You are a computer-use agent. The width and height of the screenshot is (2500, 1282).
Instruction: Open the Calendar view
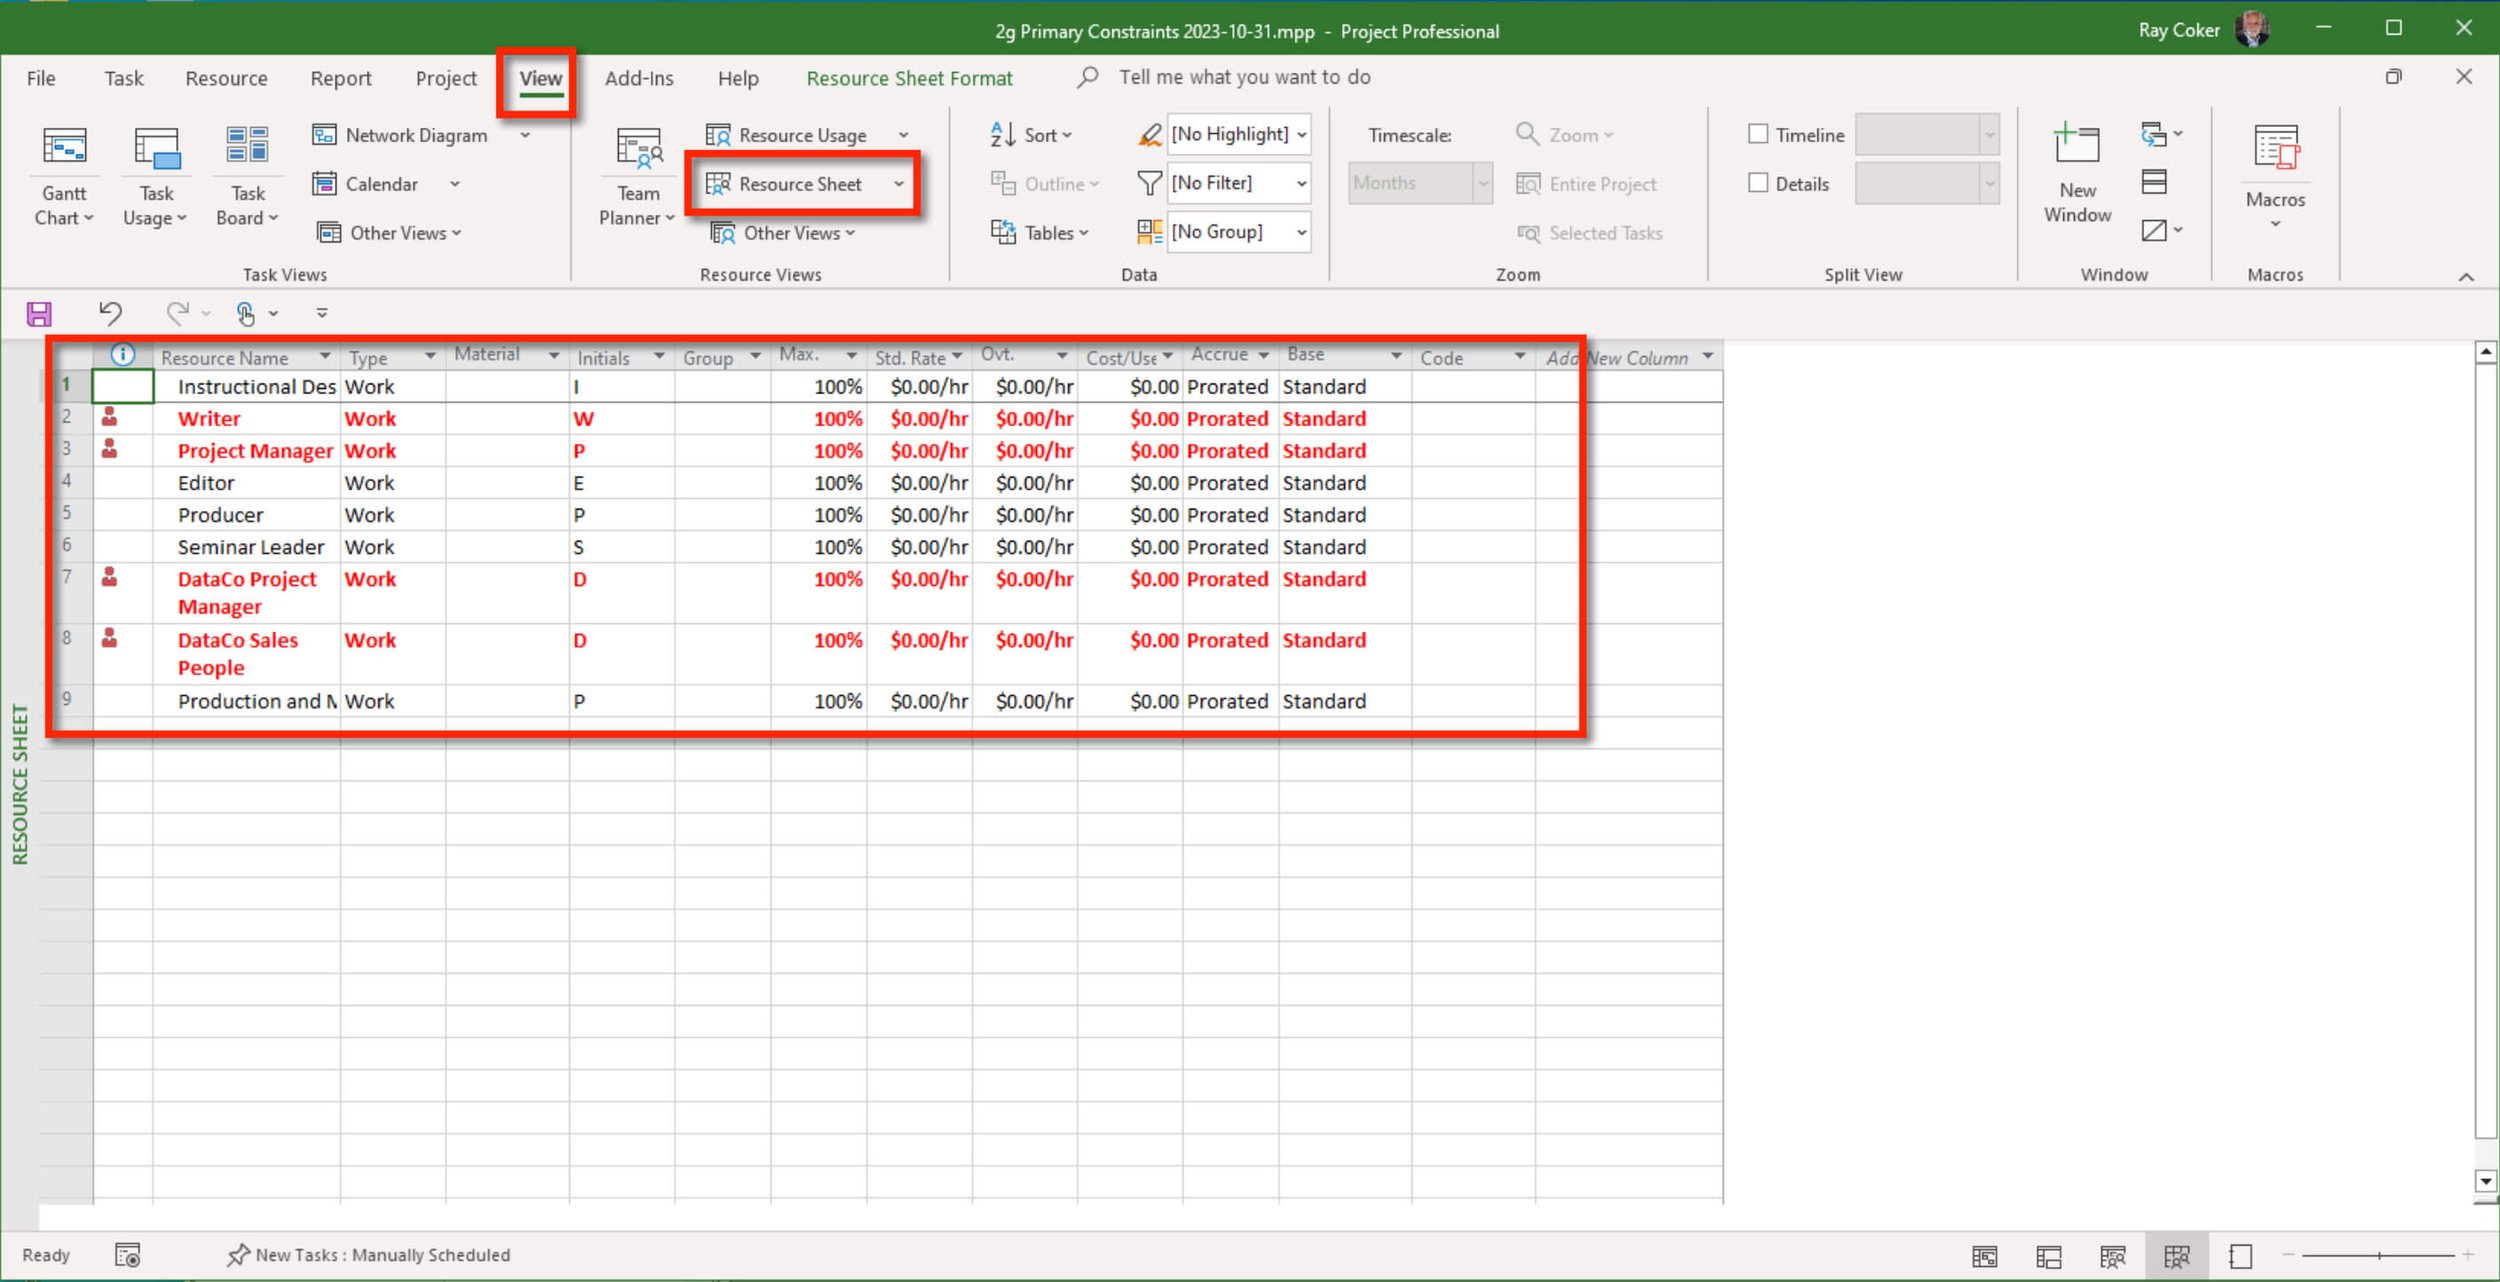pyautogui.click(x=366, y=184)
